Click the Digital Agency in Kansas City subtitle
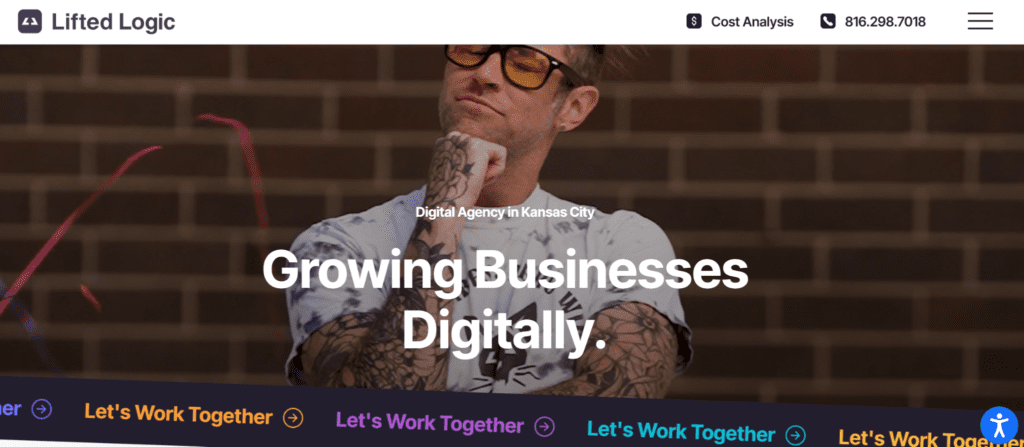 505,212
